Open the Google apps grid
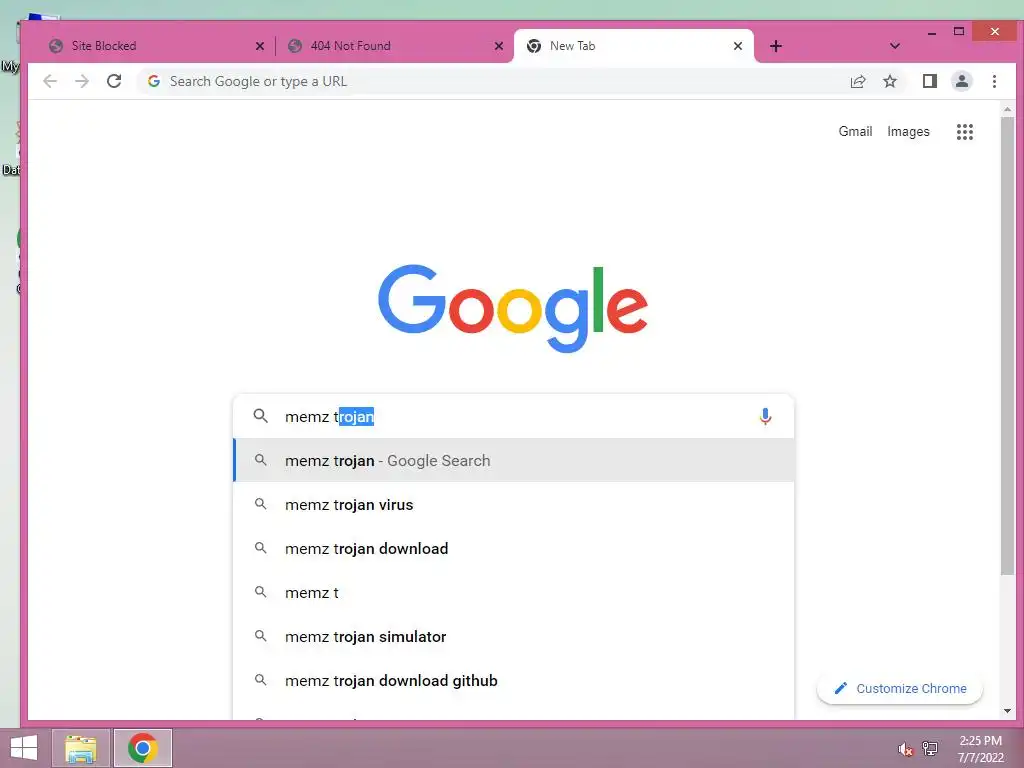The image size is (1024, 768). pos(965,132)
